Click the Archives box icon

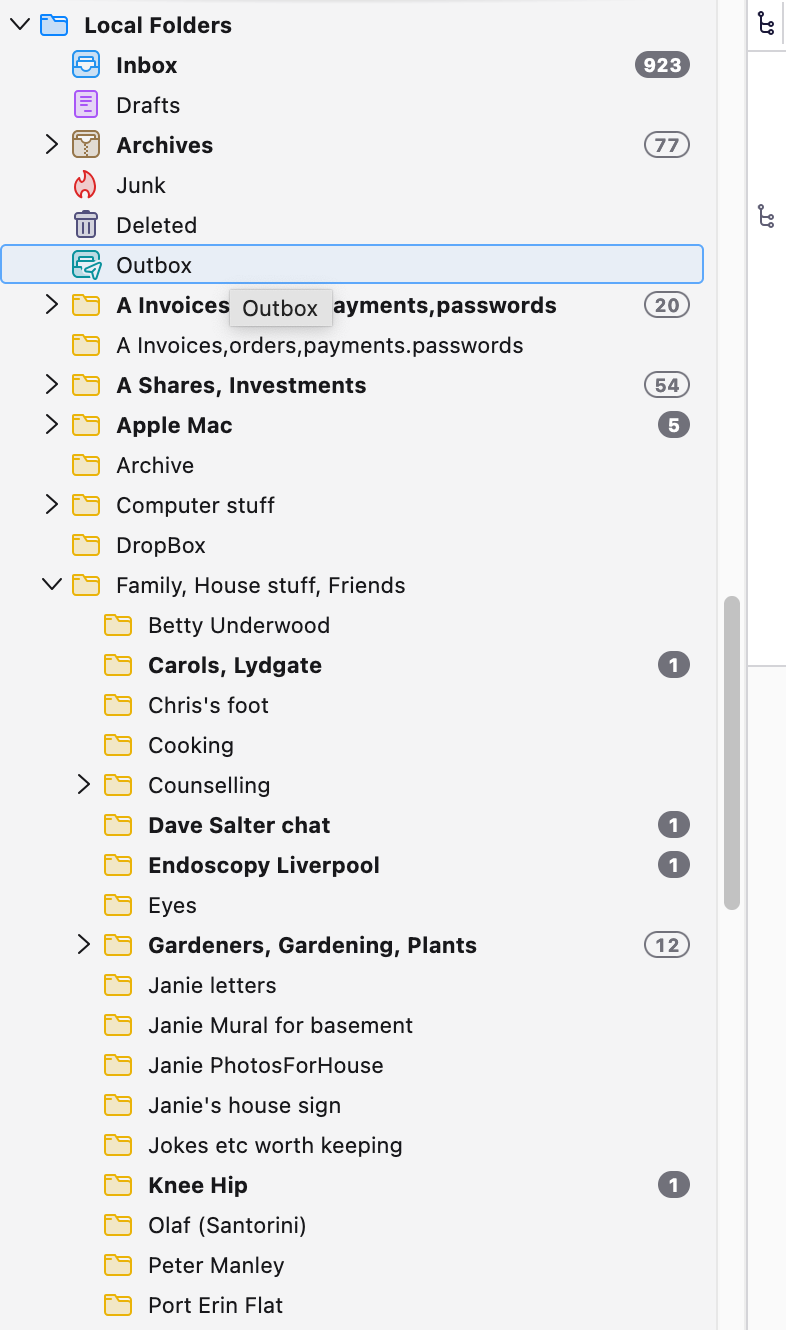click(x=87, y=145)
